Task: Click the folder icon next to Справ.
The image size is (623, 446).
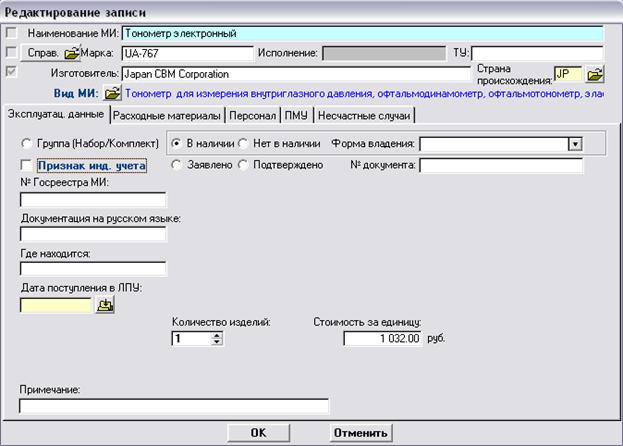Action: 71,53
